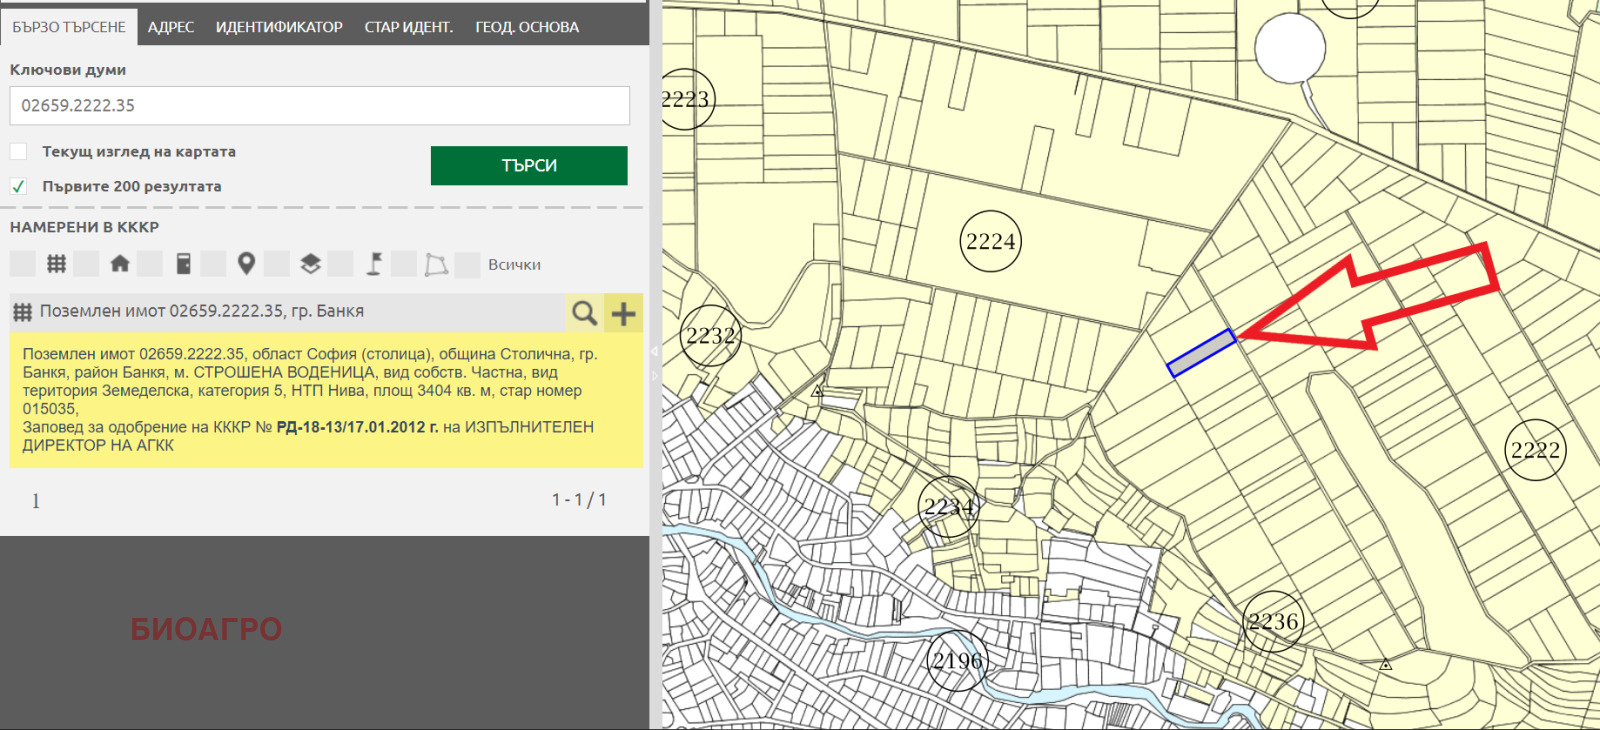
Task: Switch to the 'ИДЕНТИФИКАТОР' tab
Action: [279, 27]
